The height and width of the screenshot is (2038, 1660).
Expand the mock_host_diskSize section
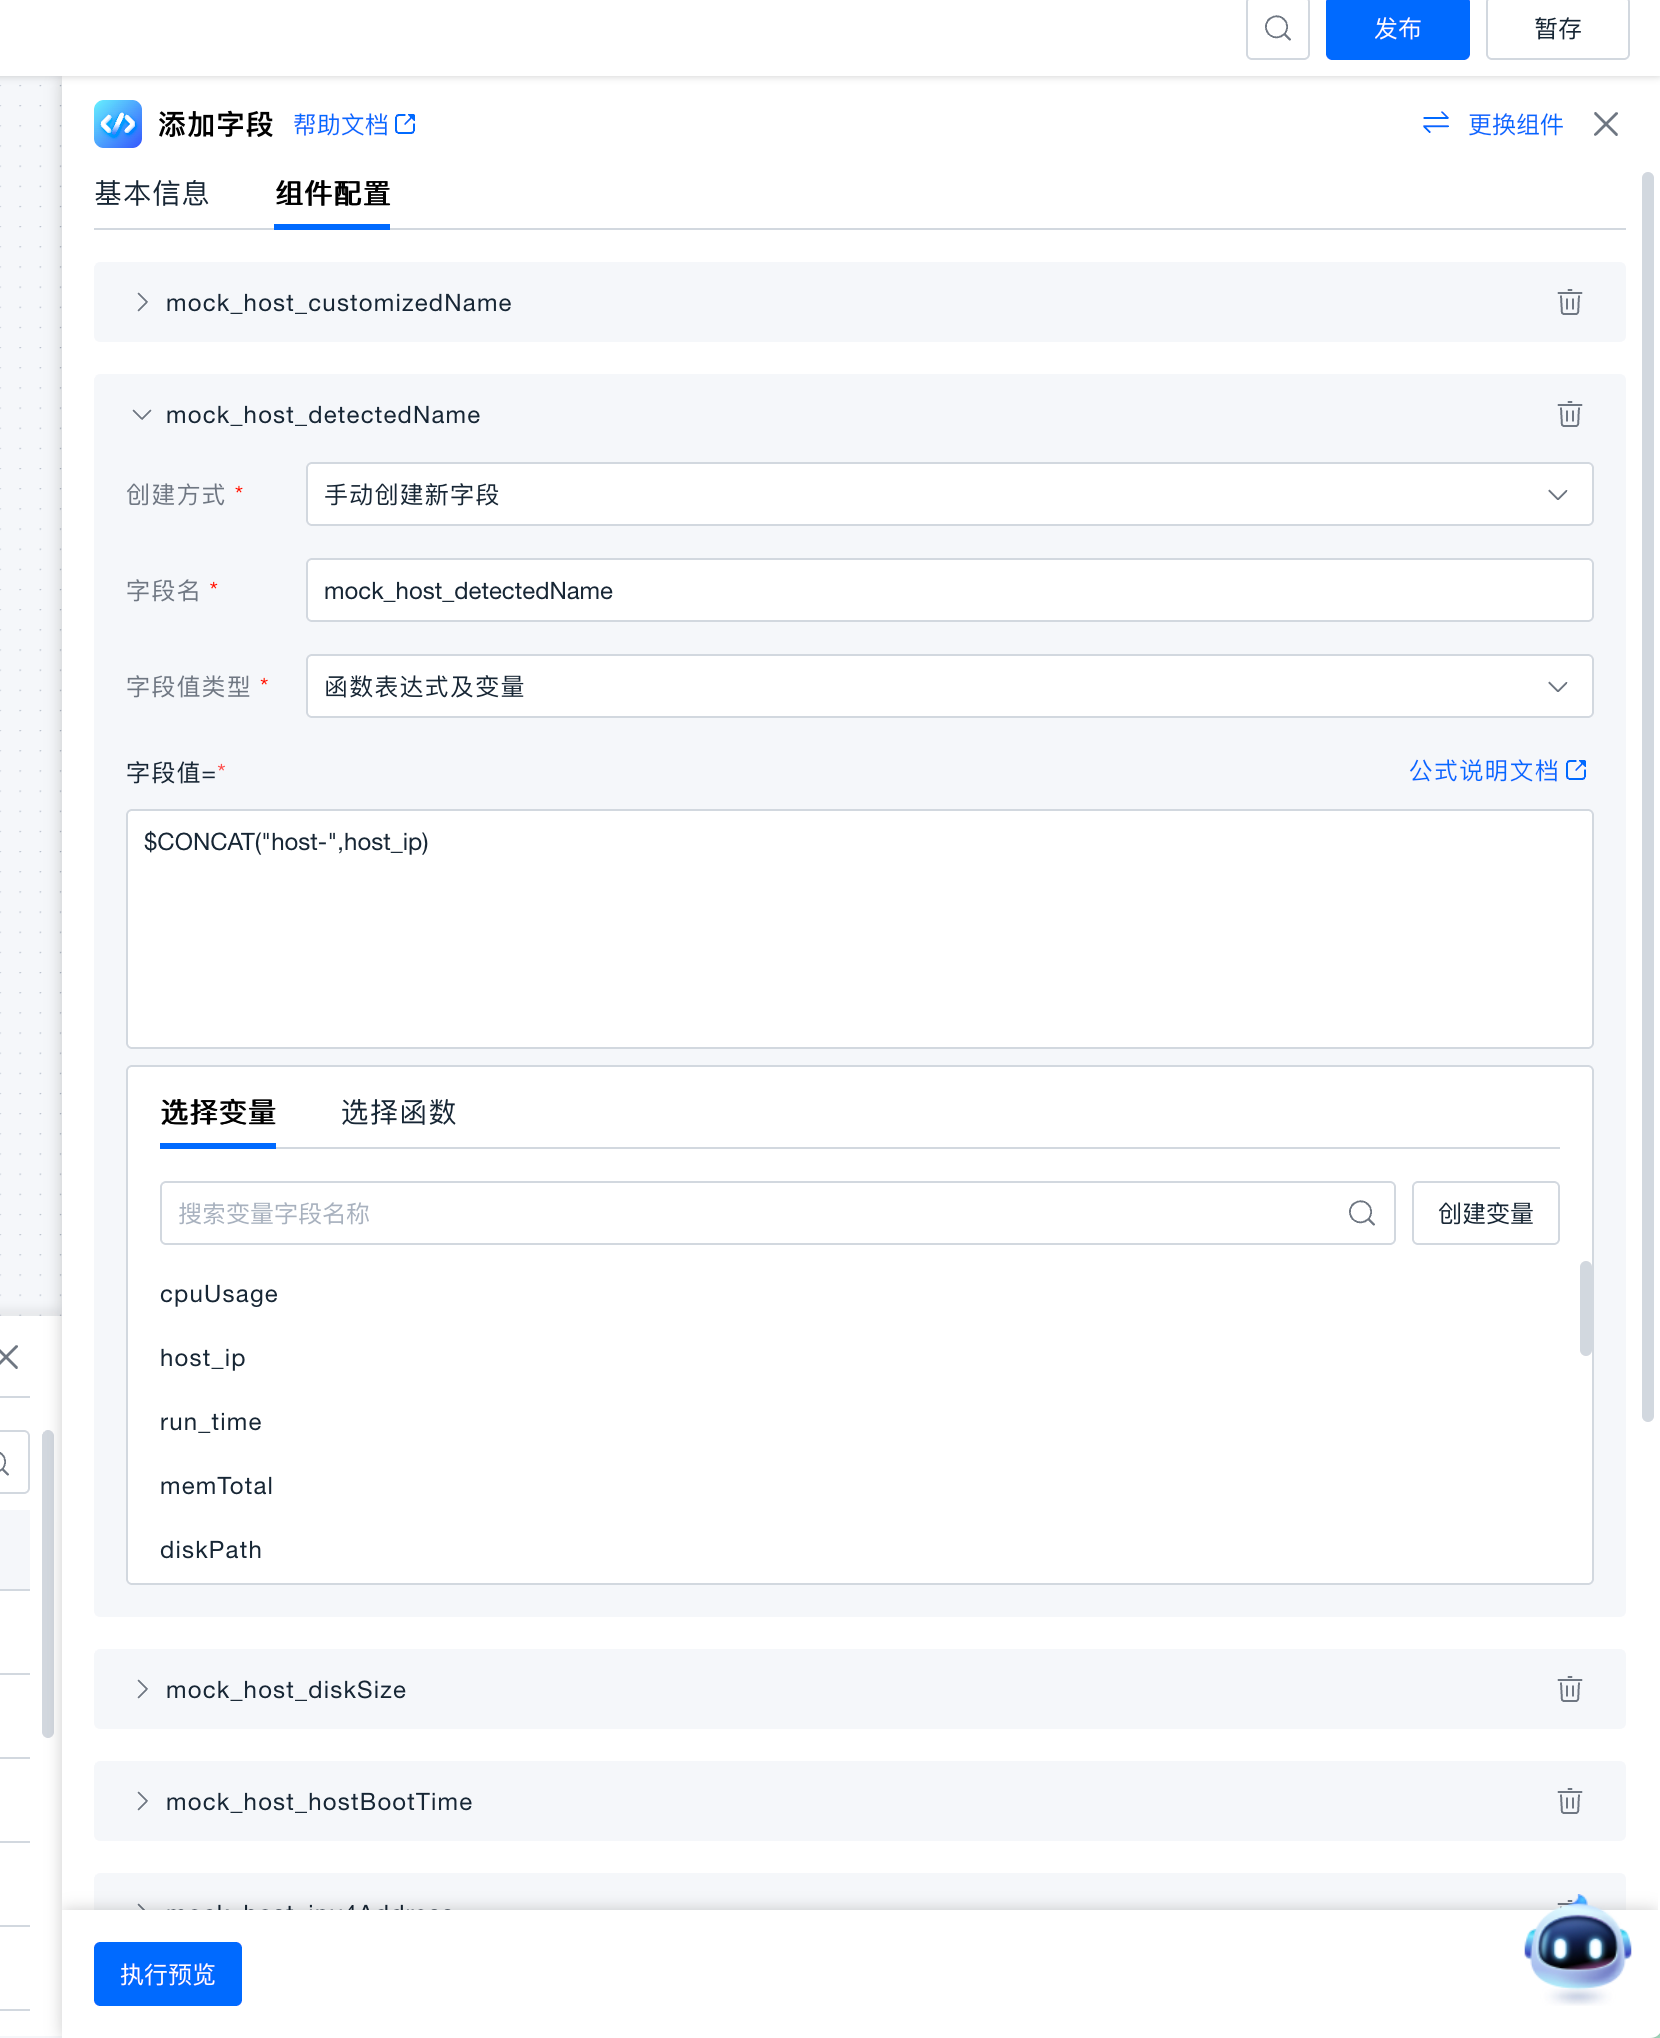coord(142,1689)
